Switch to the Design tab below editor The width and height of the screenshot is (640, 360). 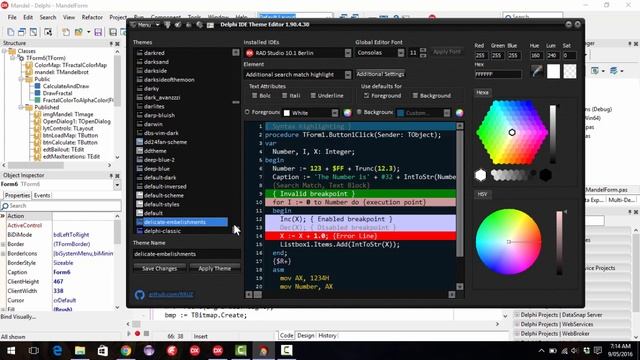tap(305, 336)
